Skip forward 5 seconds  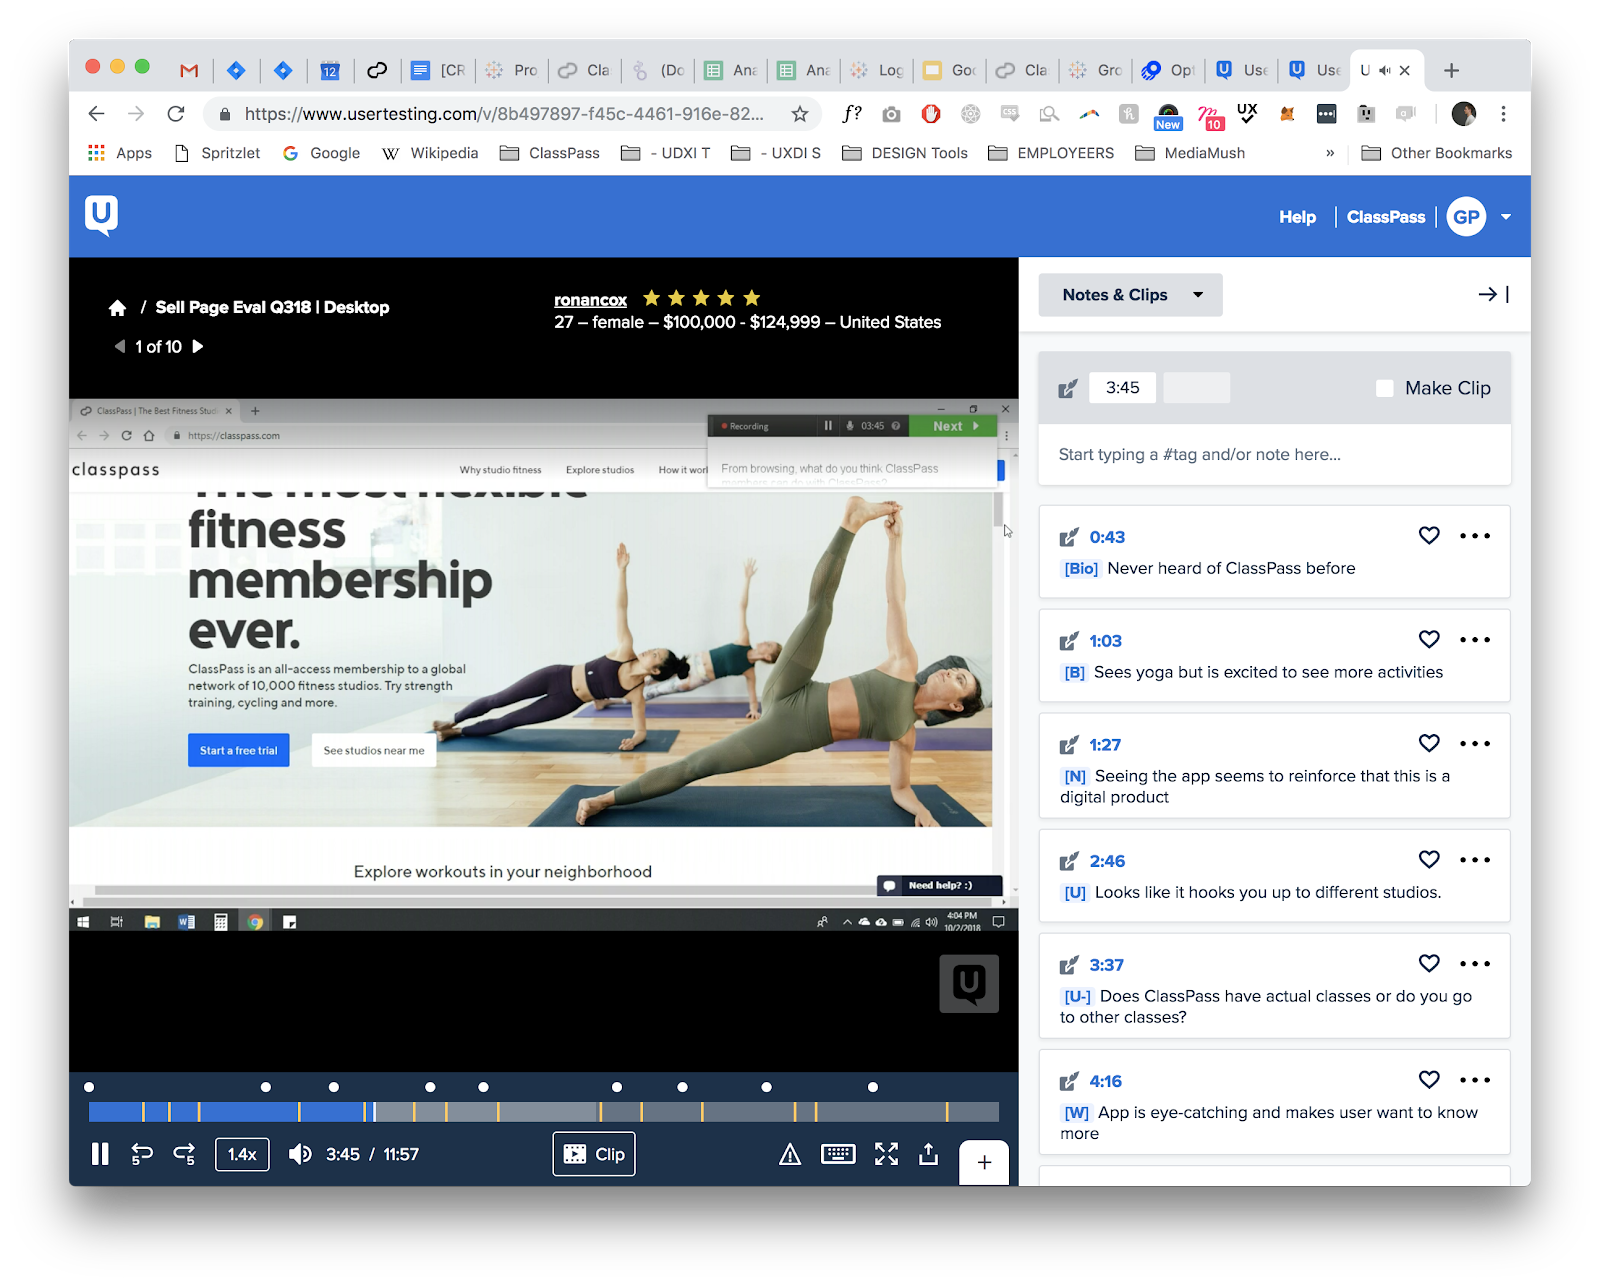(185, 1154)
